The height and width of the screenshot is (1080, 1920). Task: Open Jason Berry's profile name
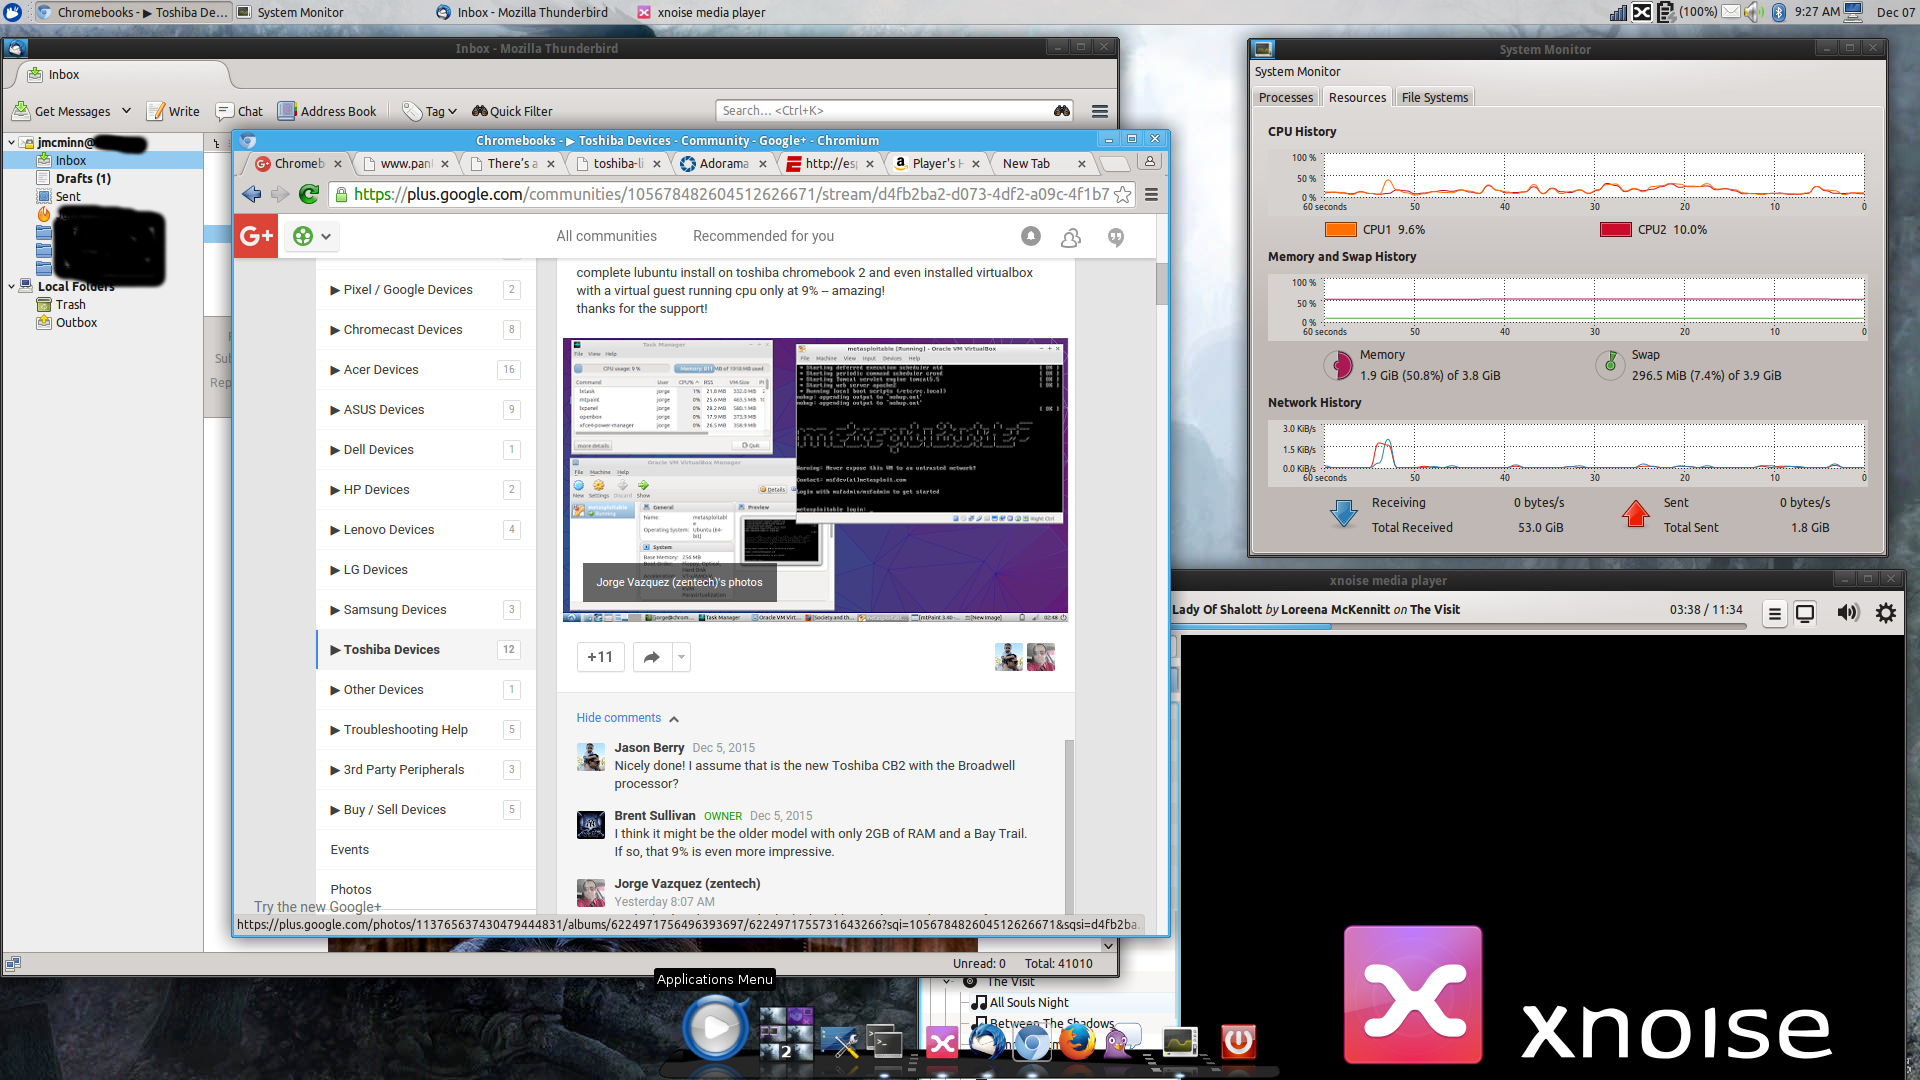(x=649, y=748)
